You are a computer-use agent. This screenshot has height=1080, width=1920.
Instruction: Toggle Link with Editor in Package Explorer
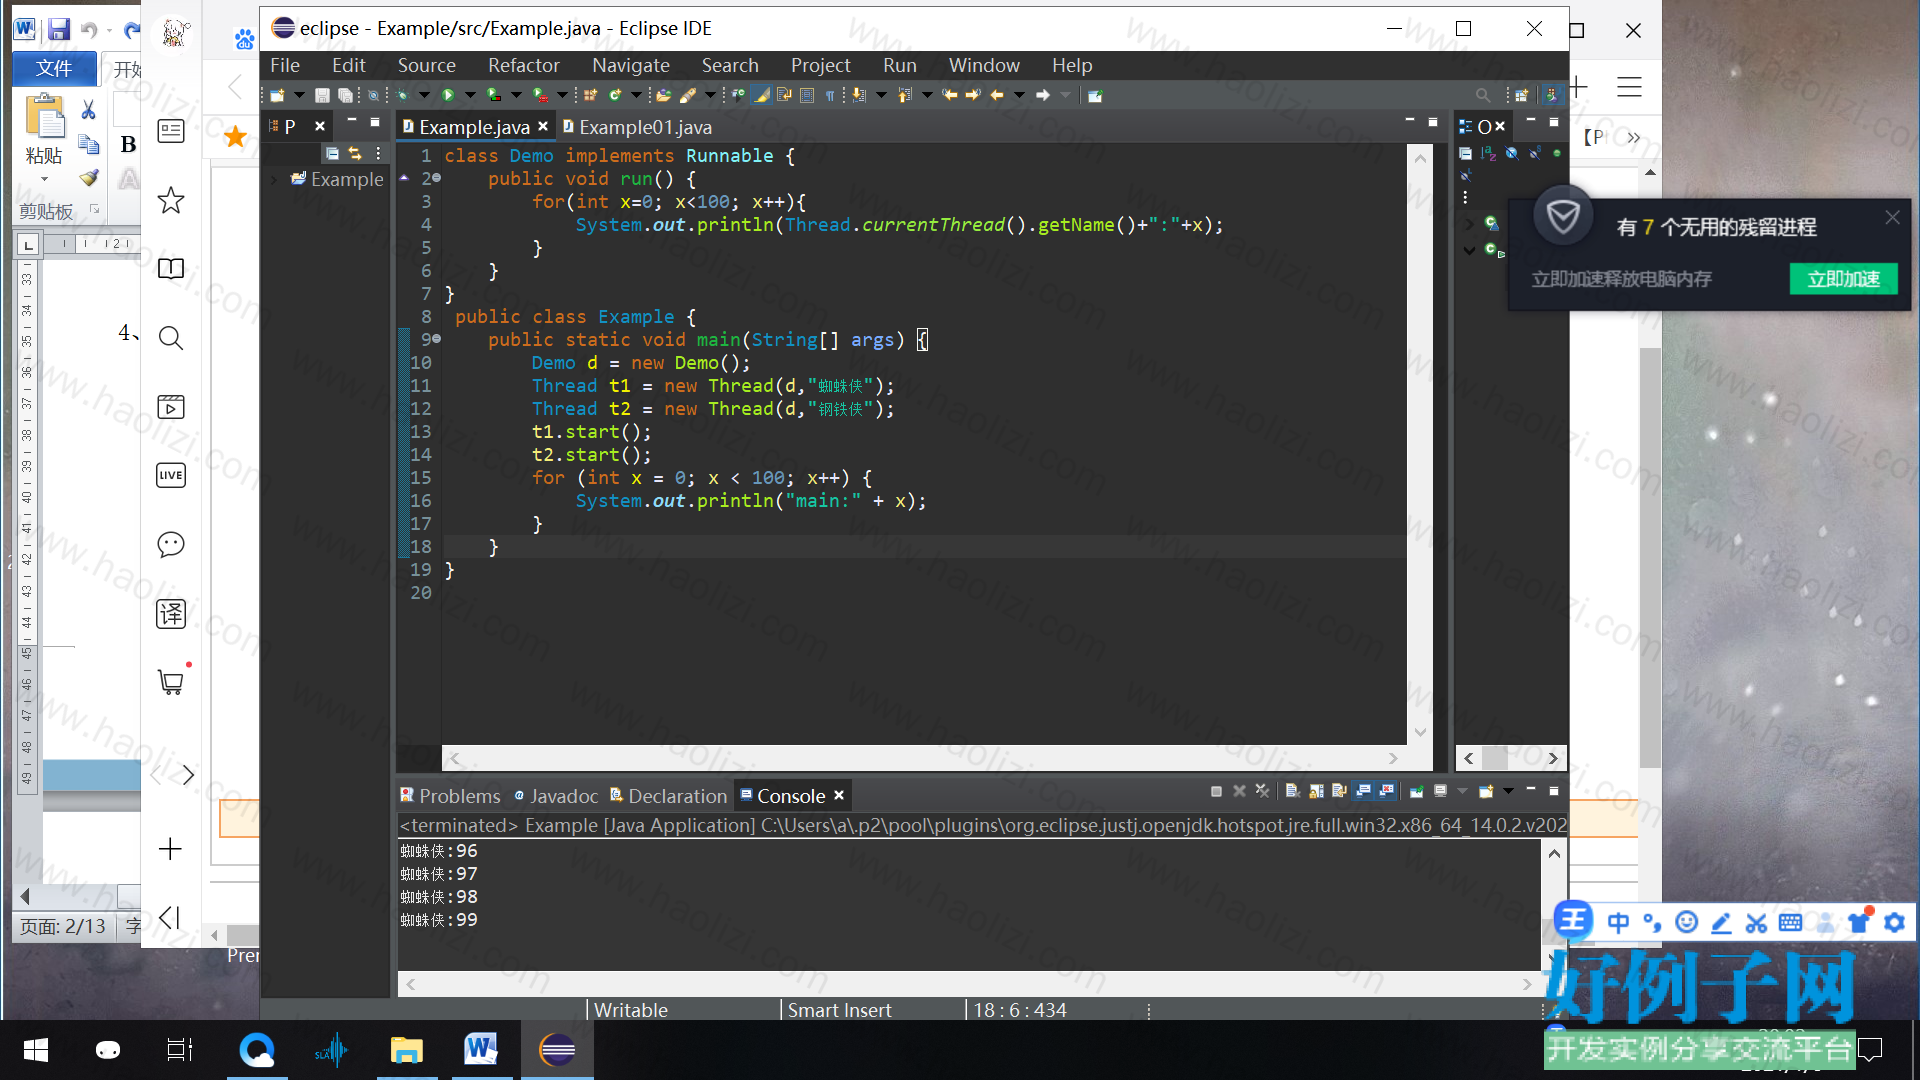tap(354, 153)
